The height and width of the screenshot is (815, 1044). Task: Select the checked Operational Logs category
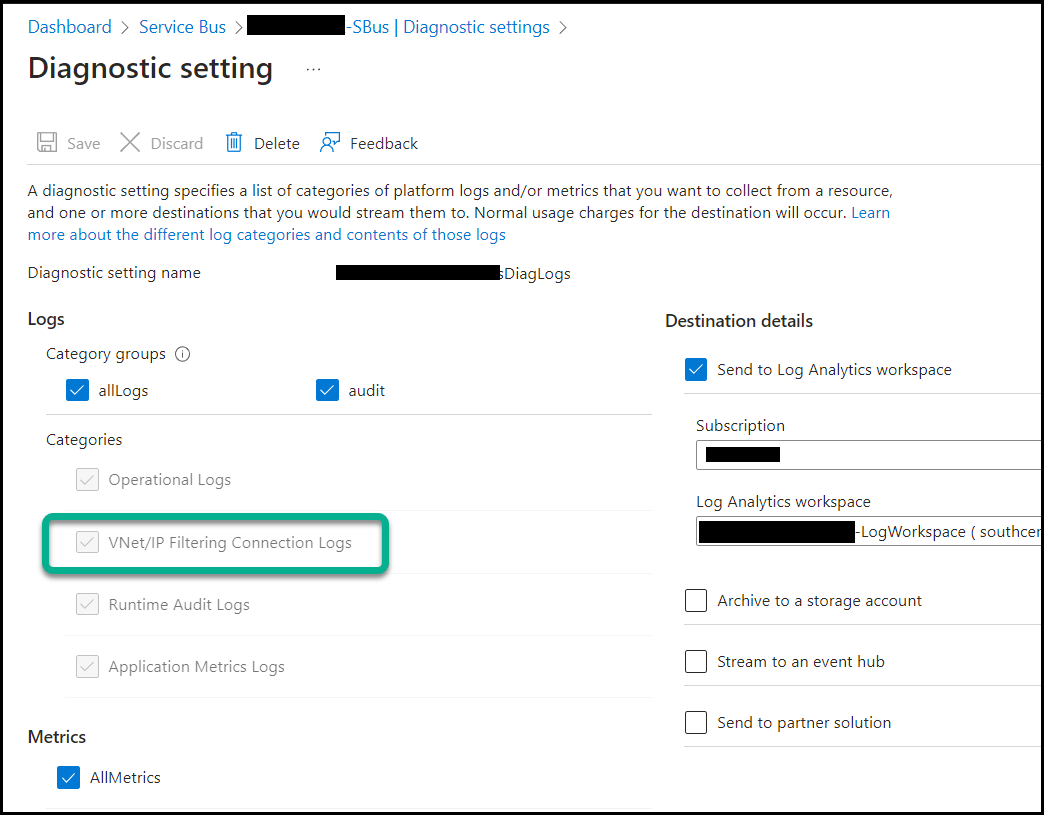(x=87, y=479)
